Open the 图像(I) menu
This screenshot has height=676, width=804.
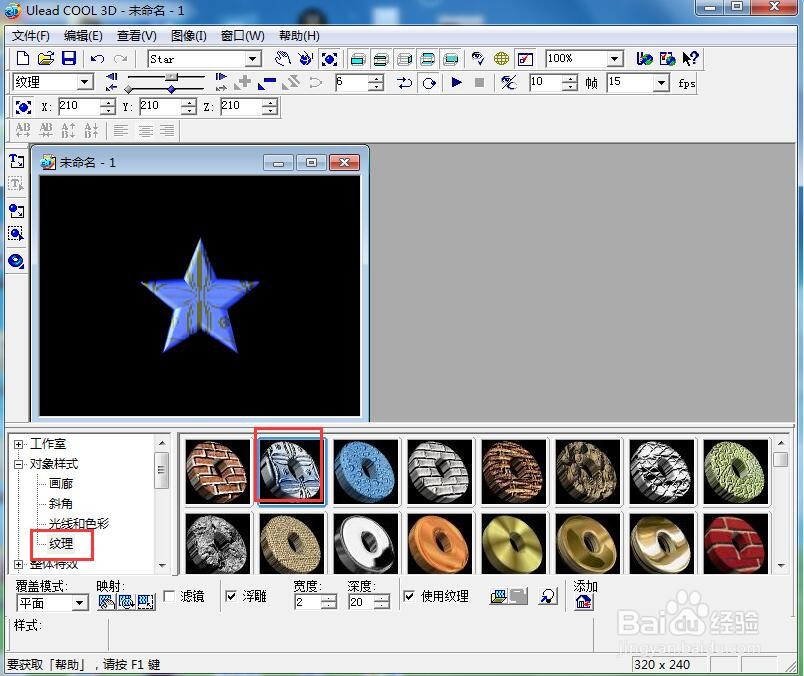[x=189, y=36]
